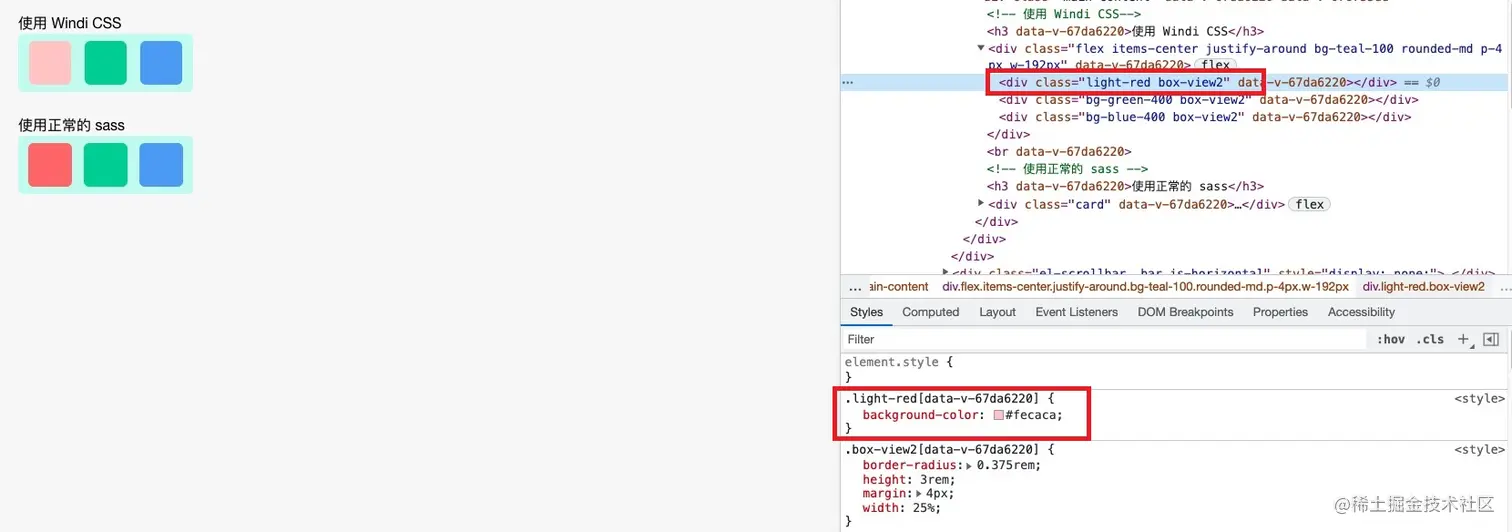The height and width of the screenshot is (532, 1512).
Task: Click the green box under Windi CSS
Action: coord(106,62)
